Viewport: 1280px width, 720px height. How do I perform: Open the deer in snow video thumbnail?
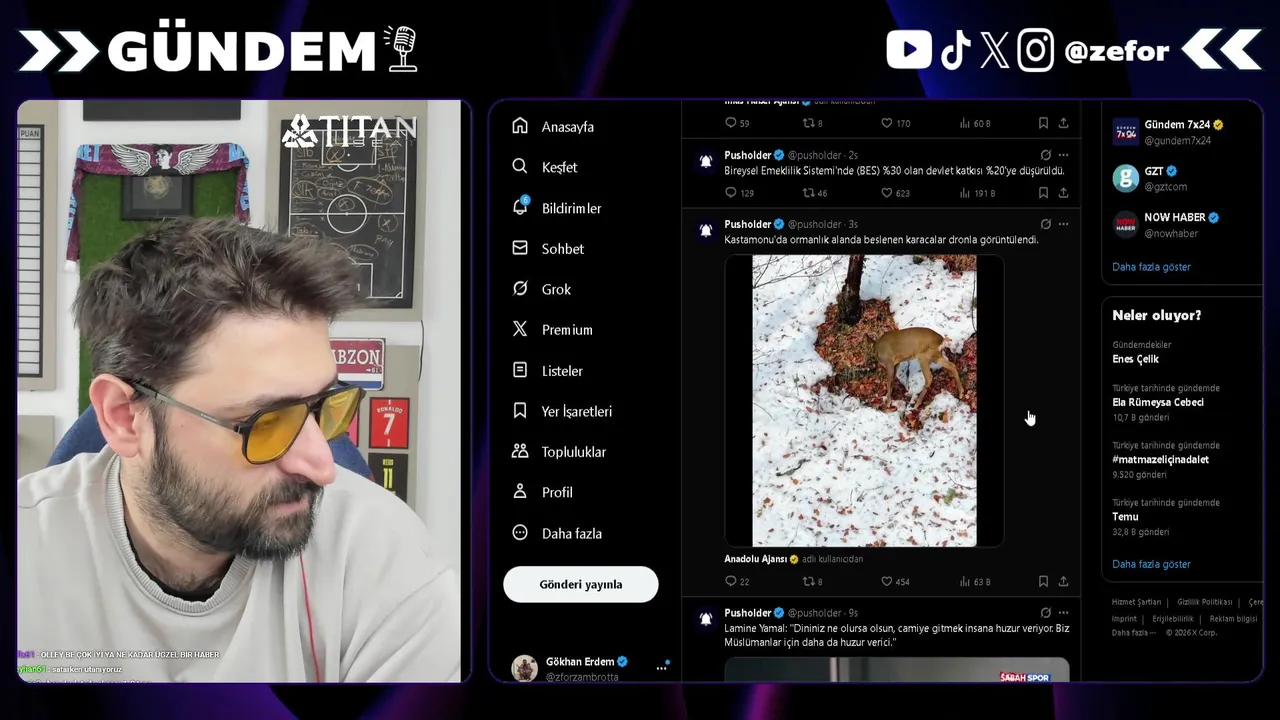[864, 400]
